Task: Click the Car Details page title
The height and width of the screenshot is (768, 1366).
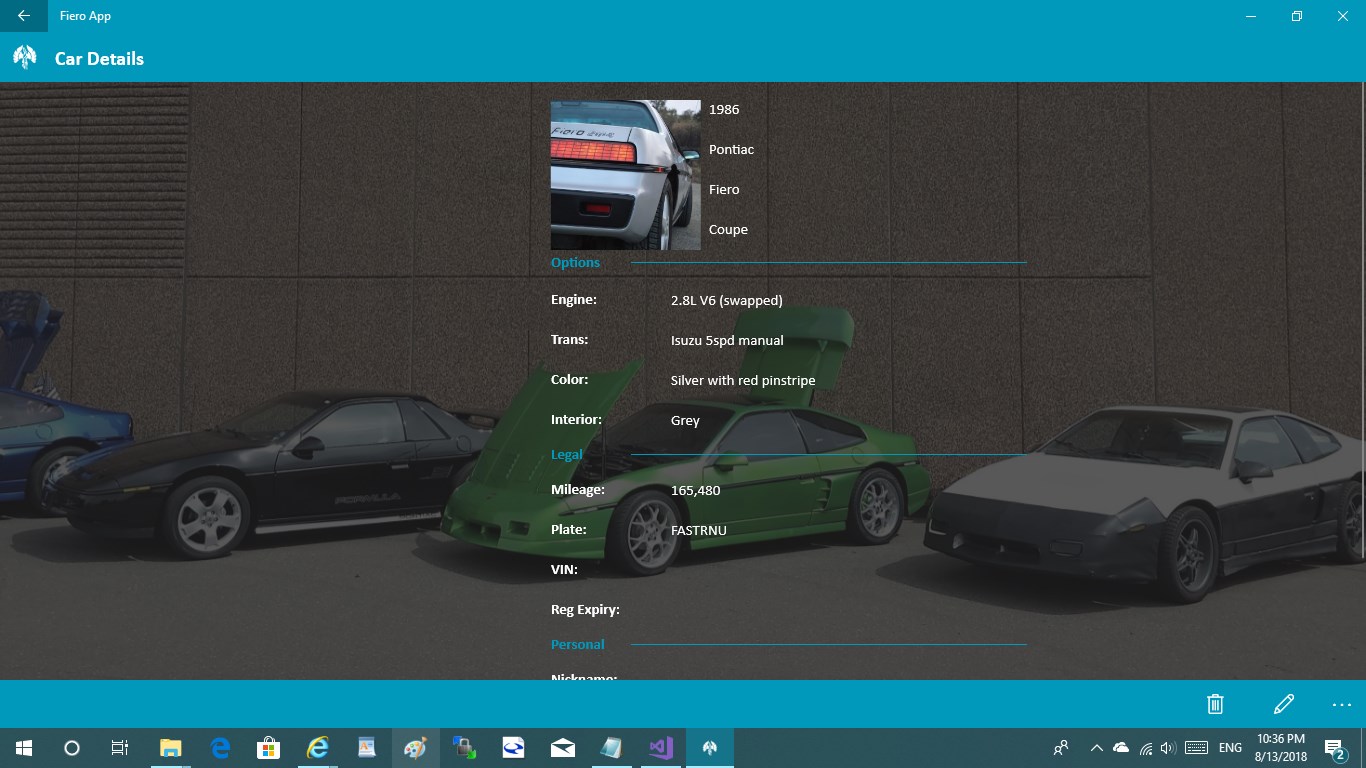Action: pos(99,59)
